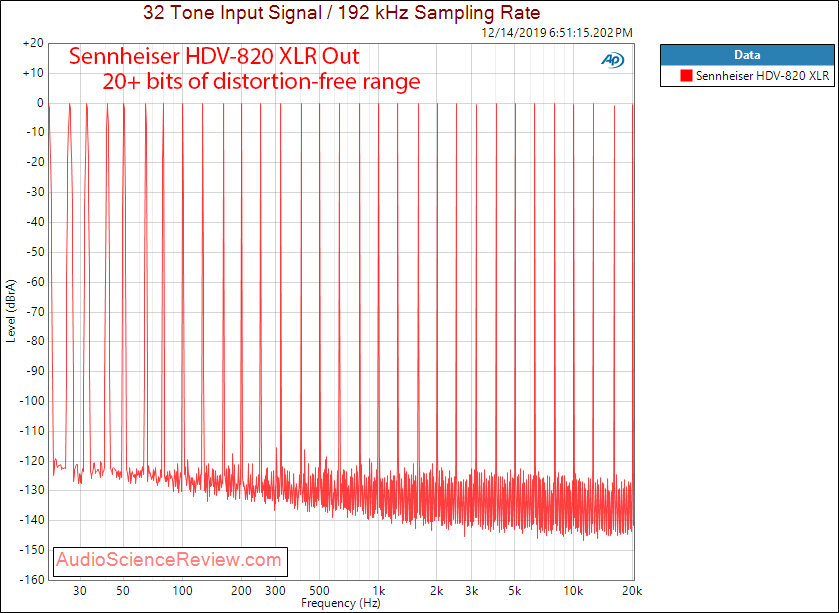This screenshot has width=839, height=613.
Task: Click the "-30" y-axis tick label
Action: pyautogui.click(x=35, y=192)
